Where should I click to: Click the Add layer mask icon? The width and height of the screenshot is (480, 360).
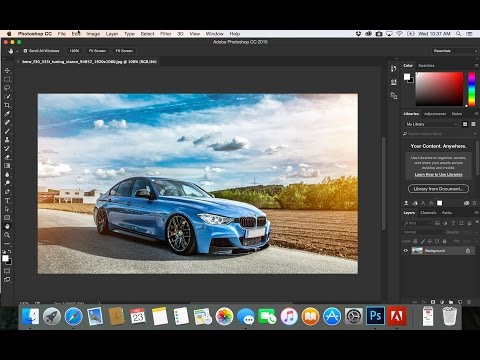pyautogui.click(x=433, y=302)
